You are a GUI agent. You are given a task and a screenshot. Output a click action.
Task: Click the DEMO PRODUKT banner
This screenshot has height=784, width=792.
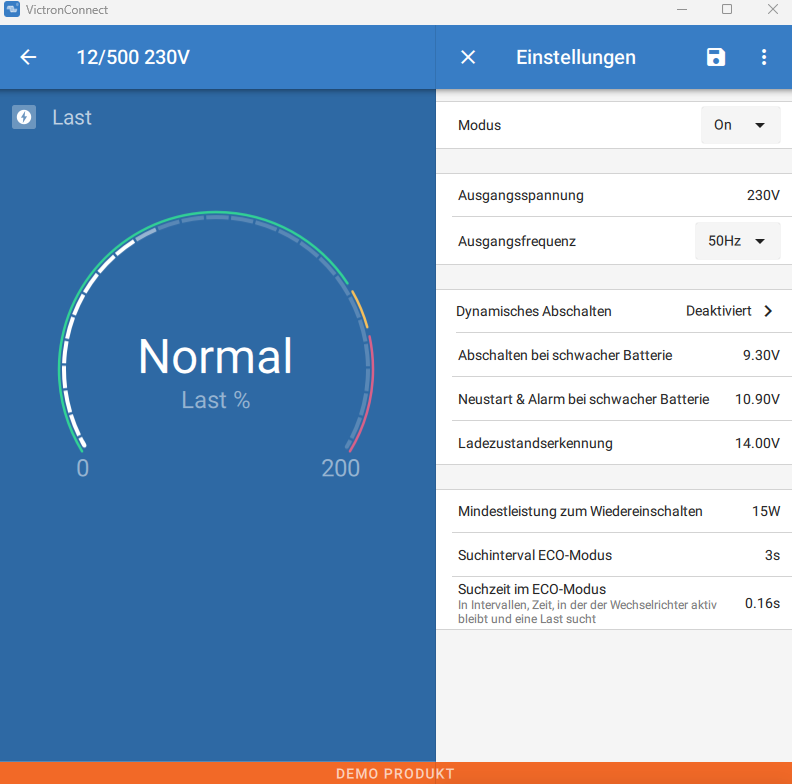(395, 773)
